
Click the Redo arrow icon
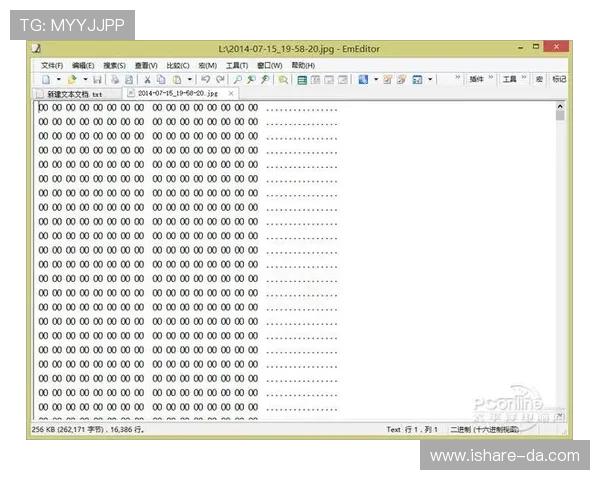[x=220, y=79]
